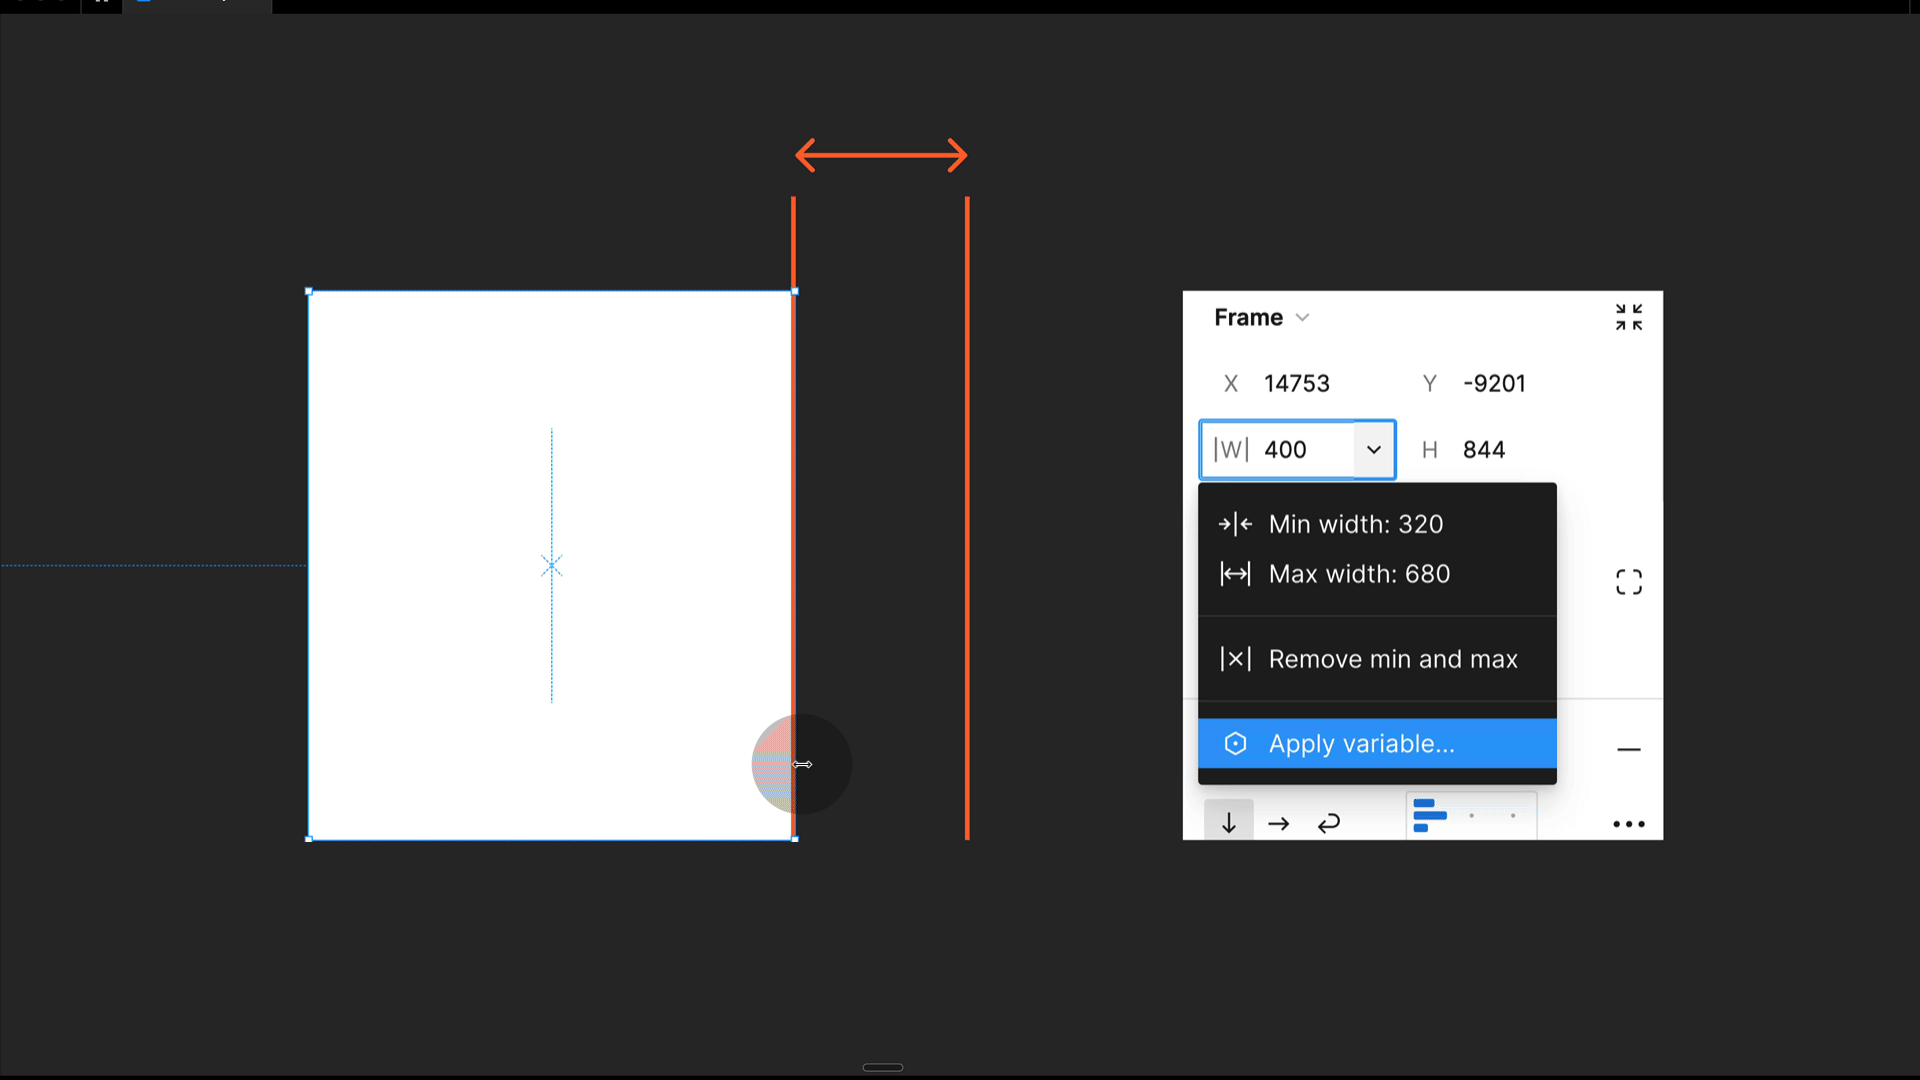The image size is (1920, 1080).
Task: Expand the width field dropdown chevron
Action: pyautogui.click(x=1374, y=450)
